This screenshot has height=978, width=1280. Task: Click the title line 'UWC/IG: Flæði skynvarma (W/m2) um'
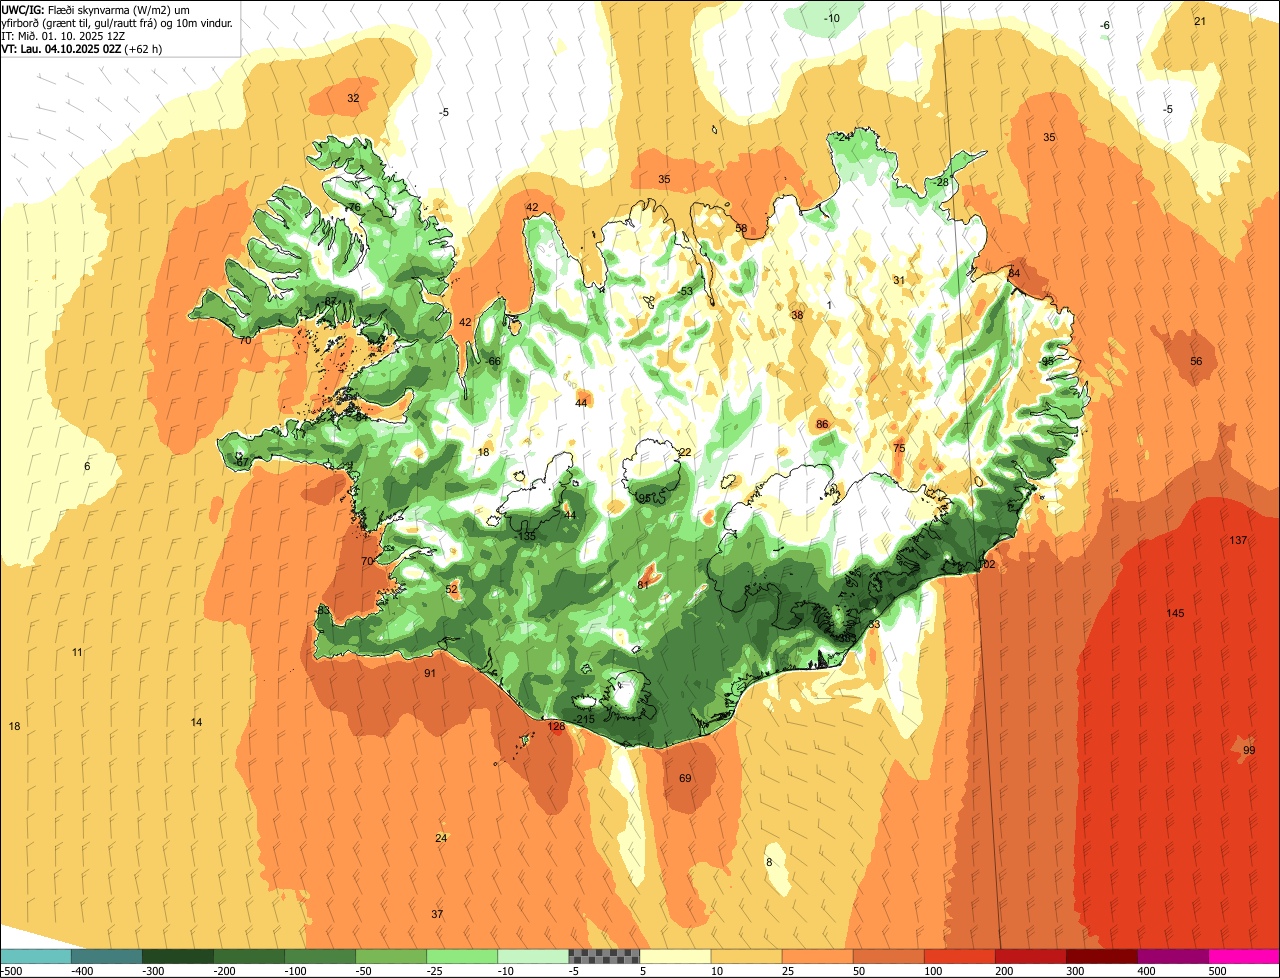[x=96, y=9]
